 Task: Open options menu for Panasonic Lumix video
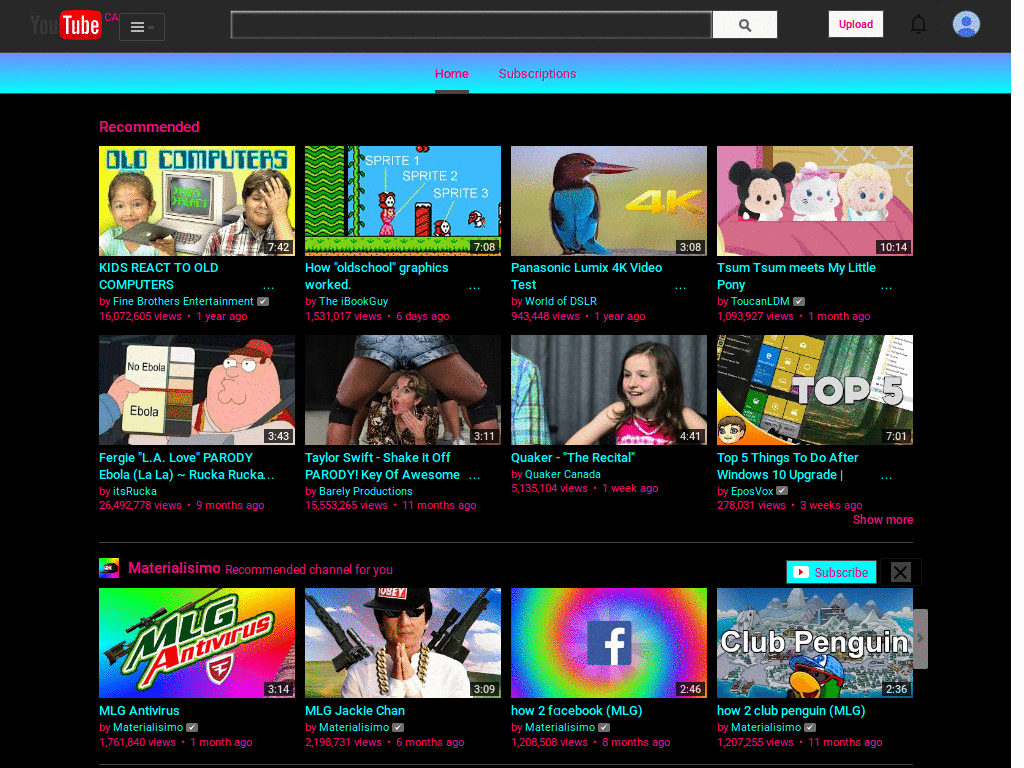pos(680,287)
